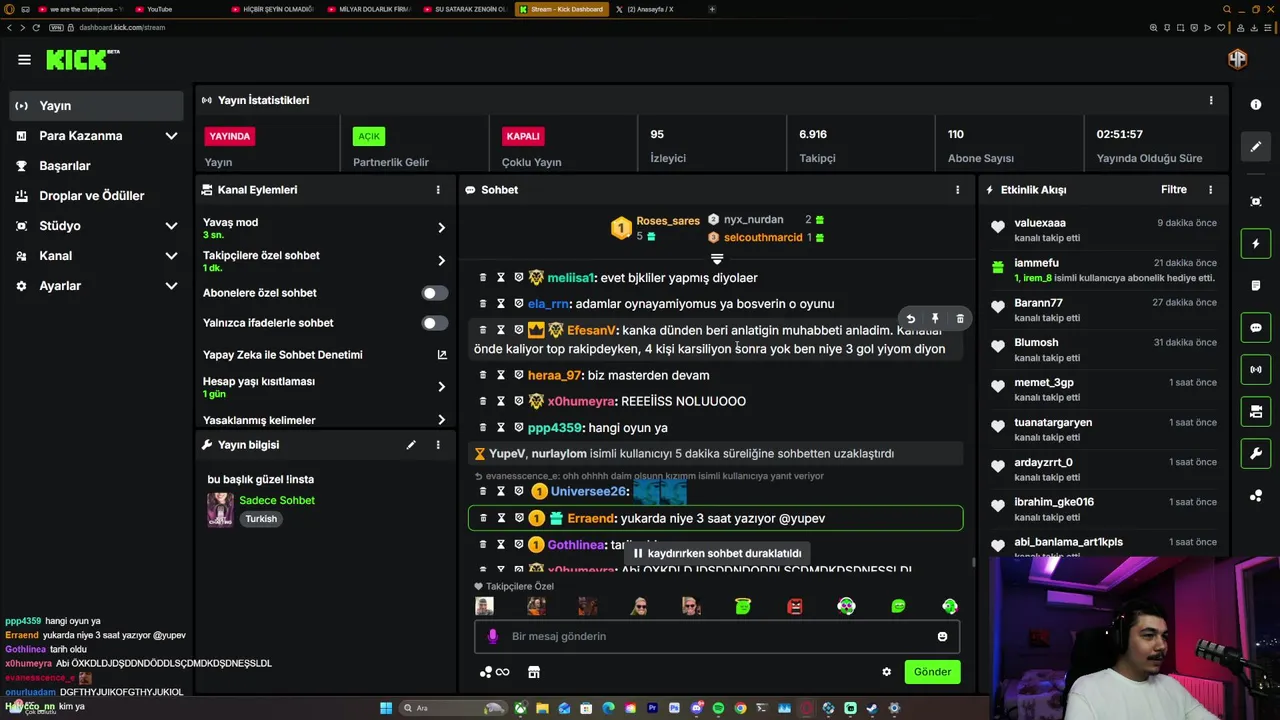Image resolution: width=1280 pixels, height=720 pixels.
Task: Open the shop icon below message box
Action: [534, 672]
